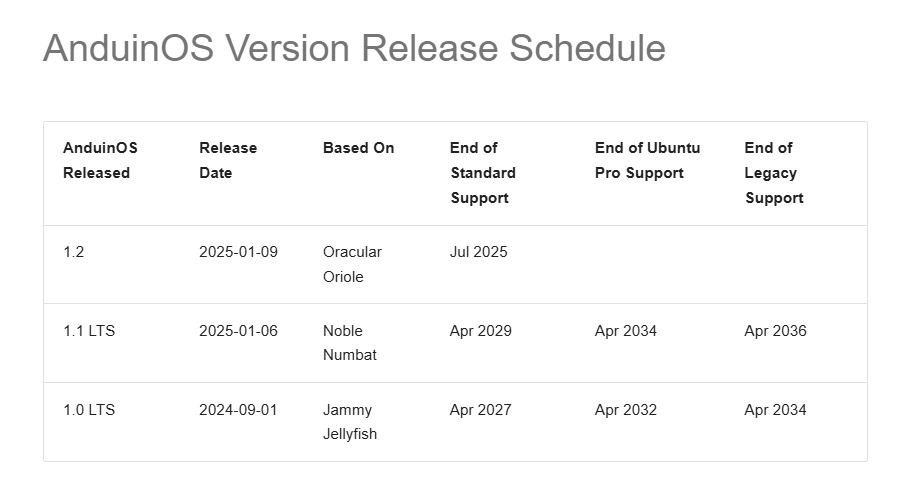Screen dimensions: 914x483
Task: Click the AnduinOS Version Release Schedule heading
Action: point(354,48)
